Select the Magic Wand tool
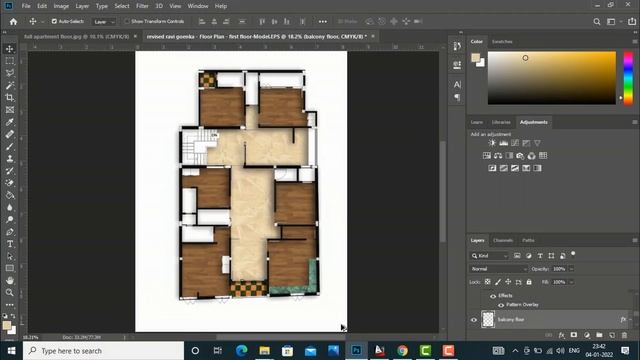The height and width of the screenshot is (360, 640). (x=10, y=85)
